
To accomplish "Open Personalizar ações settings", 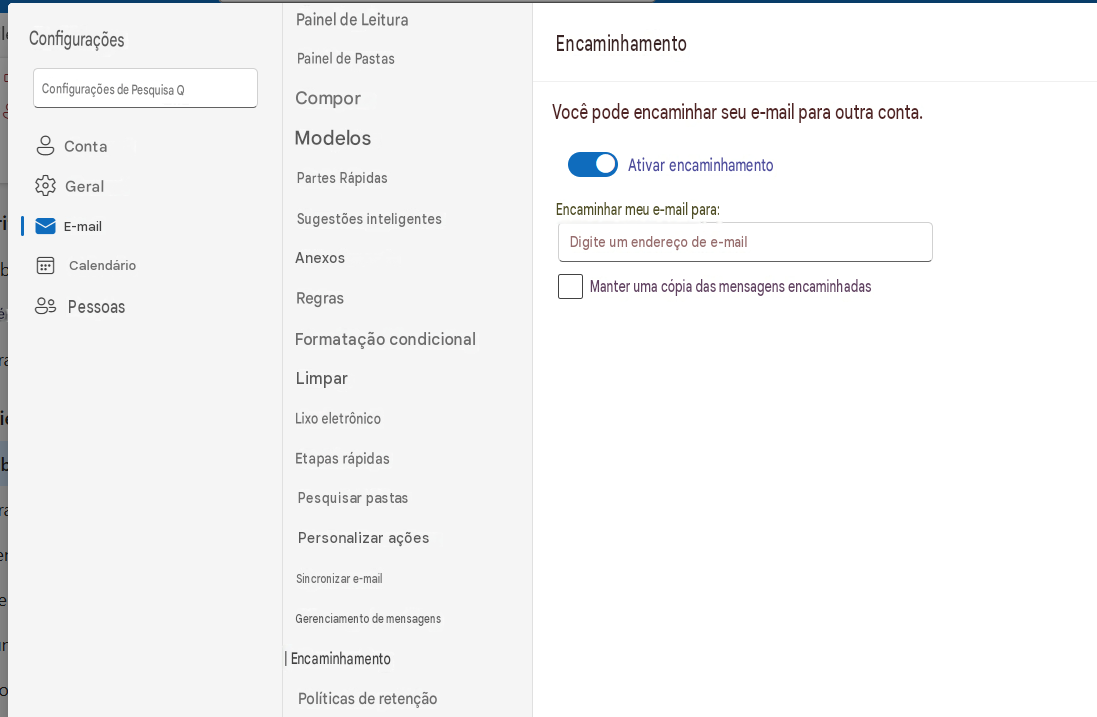I will (364, 538).
